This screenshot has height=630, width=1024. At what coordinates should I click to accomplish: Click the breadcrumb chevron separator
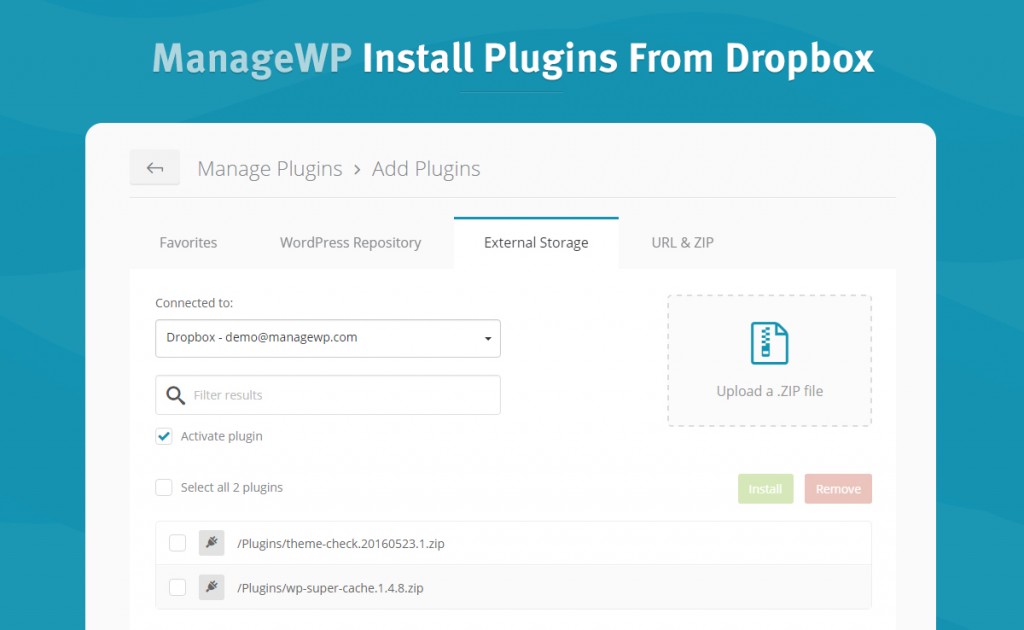coord(357,169)
